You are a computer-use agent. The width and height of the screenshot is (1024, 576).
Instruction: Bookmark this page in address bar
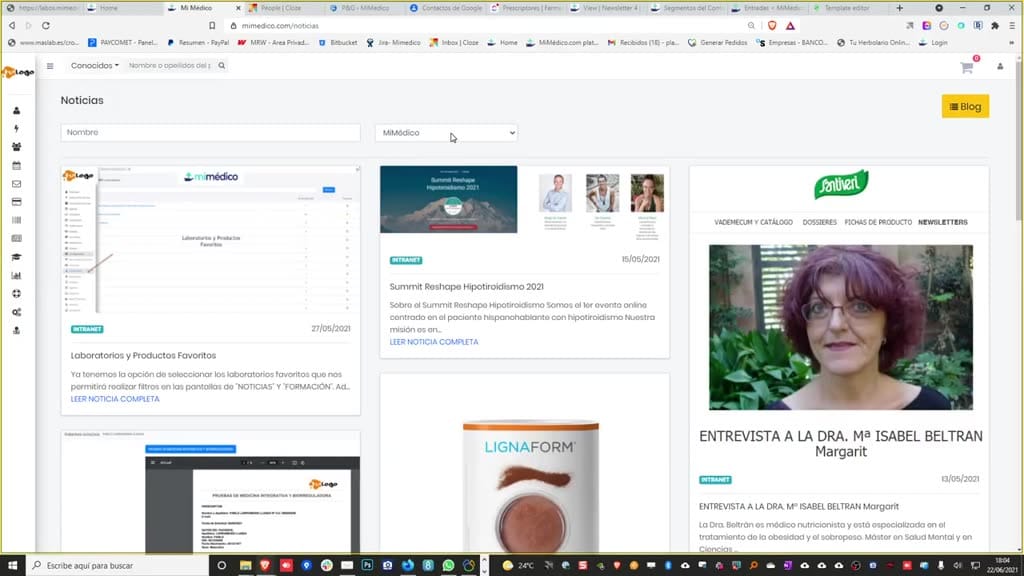pos(212,25)
